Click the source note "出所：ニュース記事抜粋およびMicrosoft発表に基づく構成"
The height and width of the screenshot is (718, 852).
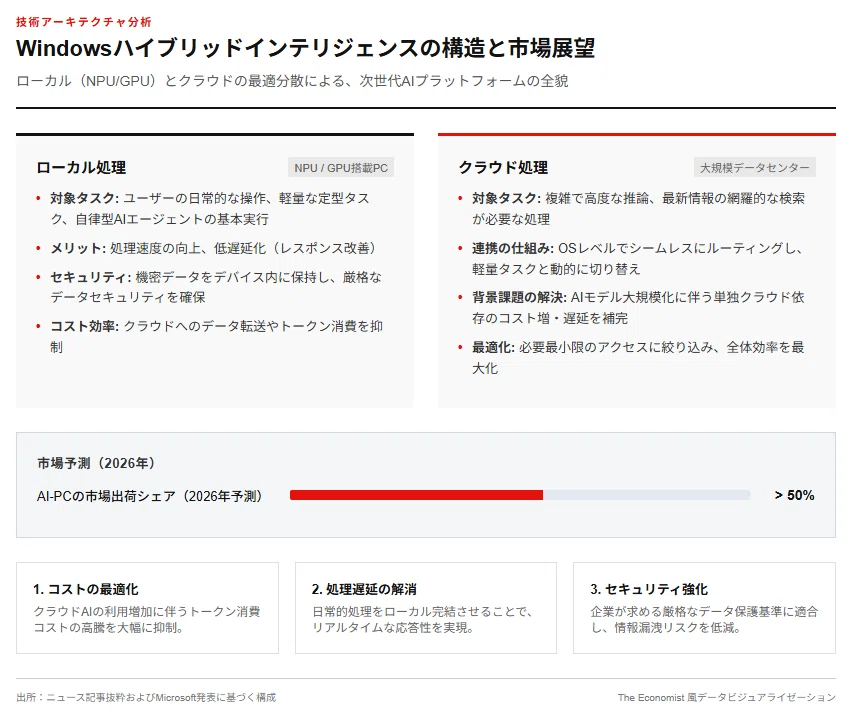point(146,697)
